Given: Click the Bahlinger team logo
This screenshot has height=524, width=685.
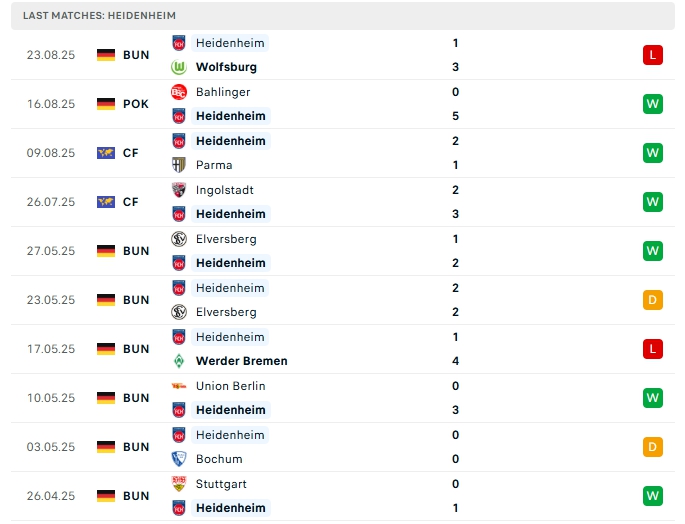Looking at the screenshot, I should [180, 92].
